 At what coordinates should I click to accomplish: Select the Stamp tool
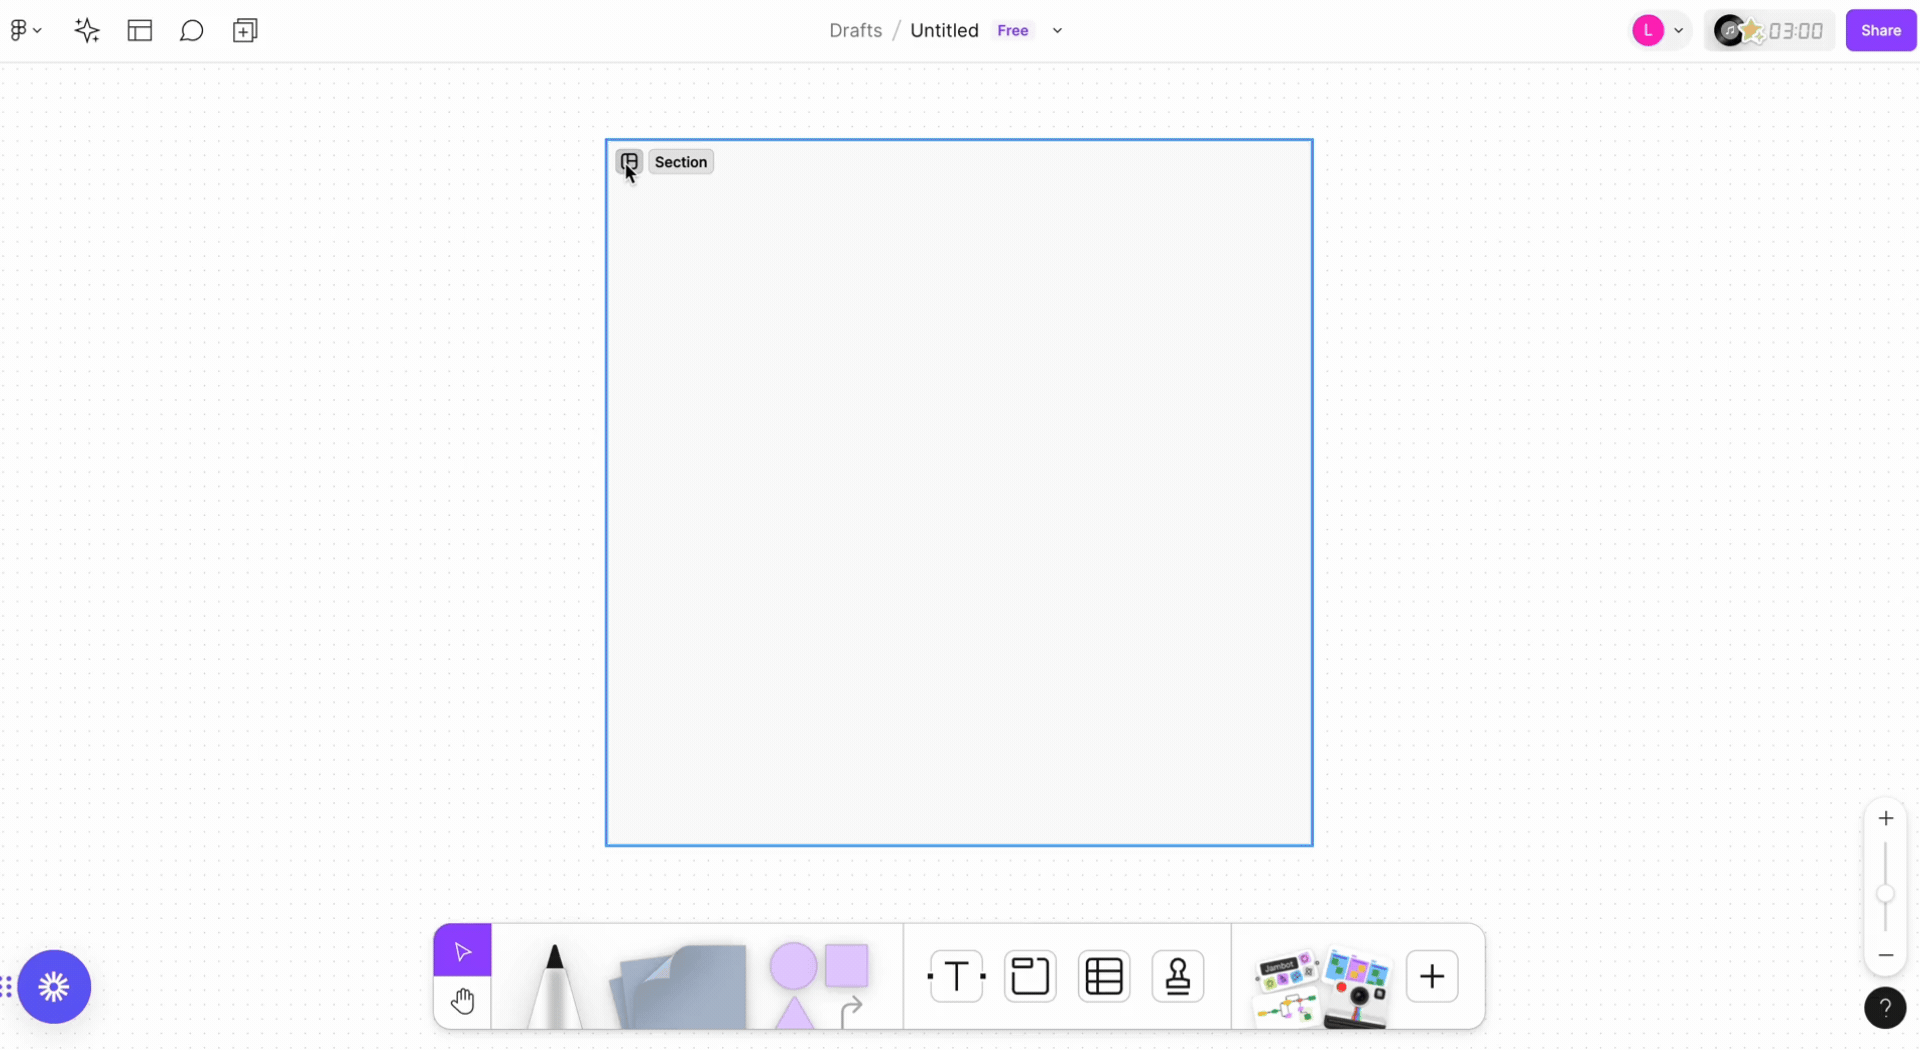click(1178, 977)
